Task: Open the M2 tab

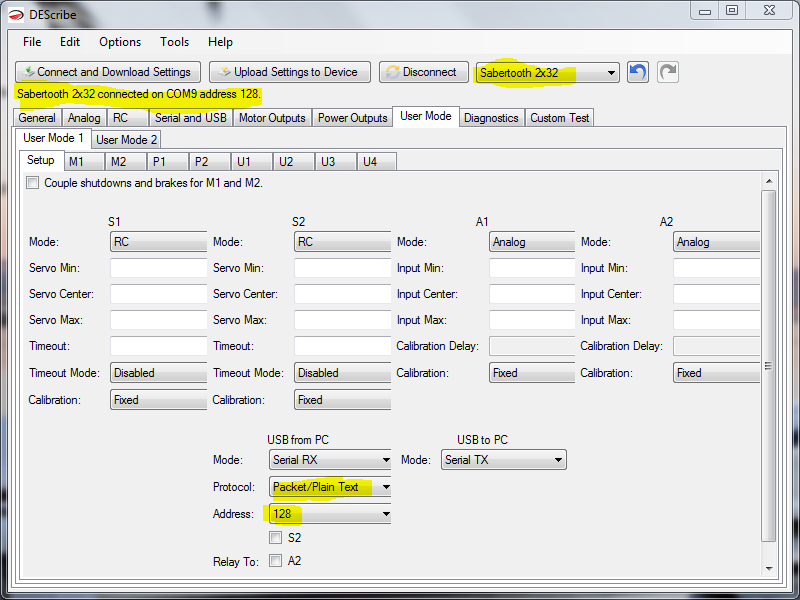Action: click(126, 162)
